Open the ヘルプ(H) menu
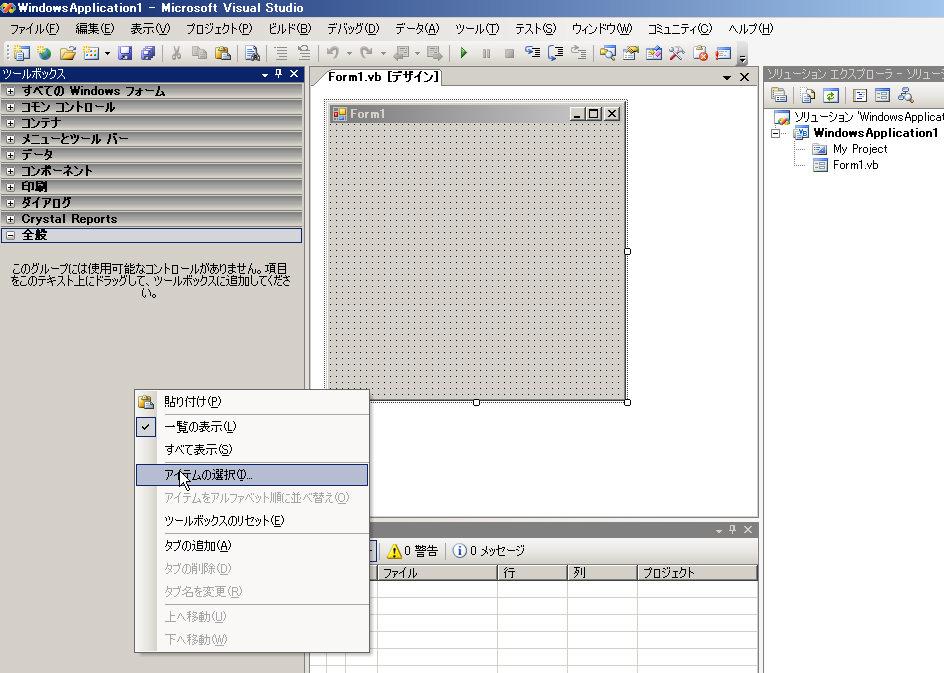The height and width of the screenshot is (673, 944). pyautogui.click(x=750, y=29)
